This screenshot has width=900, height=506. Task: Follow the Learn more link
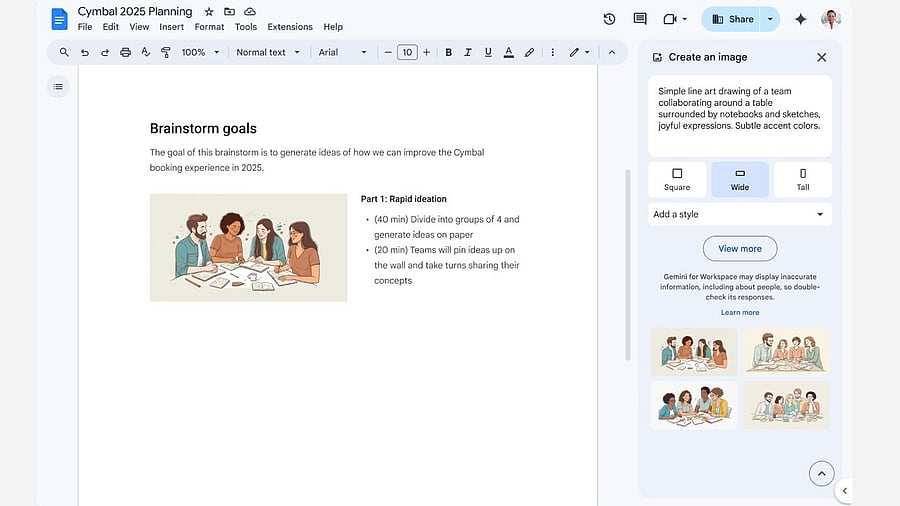(x=739, y=312)
